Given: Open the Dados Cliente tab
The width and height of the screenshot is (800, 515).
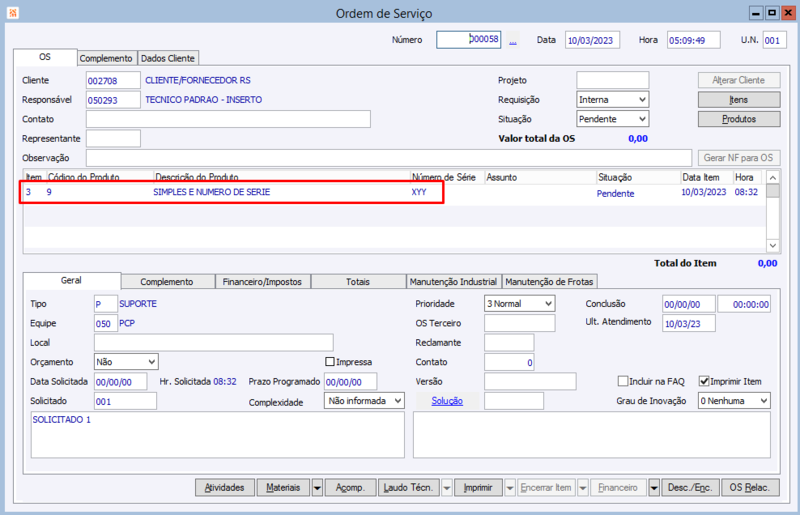Looking at the screenshot, I should pos(168,58).
